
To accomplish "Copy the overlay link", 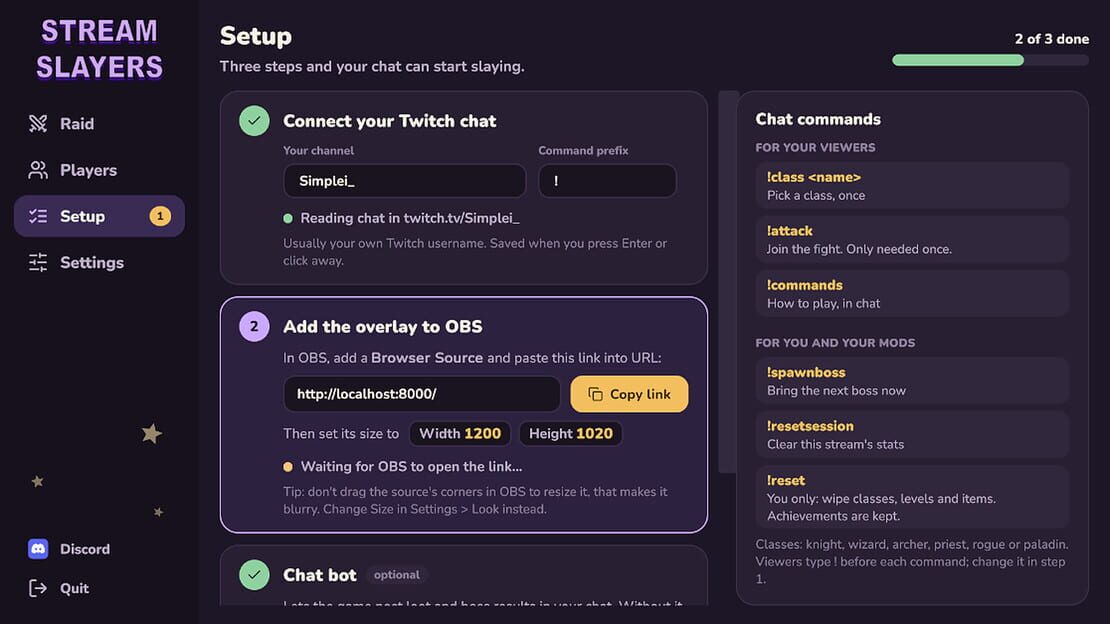I will pos(629,394).
